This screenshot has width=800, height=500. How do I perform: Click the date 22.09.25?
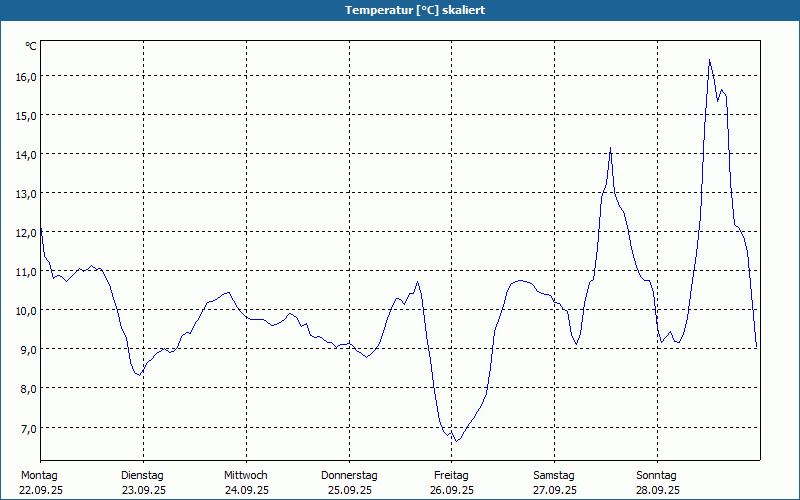point(41,491)
